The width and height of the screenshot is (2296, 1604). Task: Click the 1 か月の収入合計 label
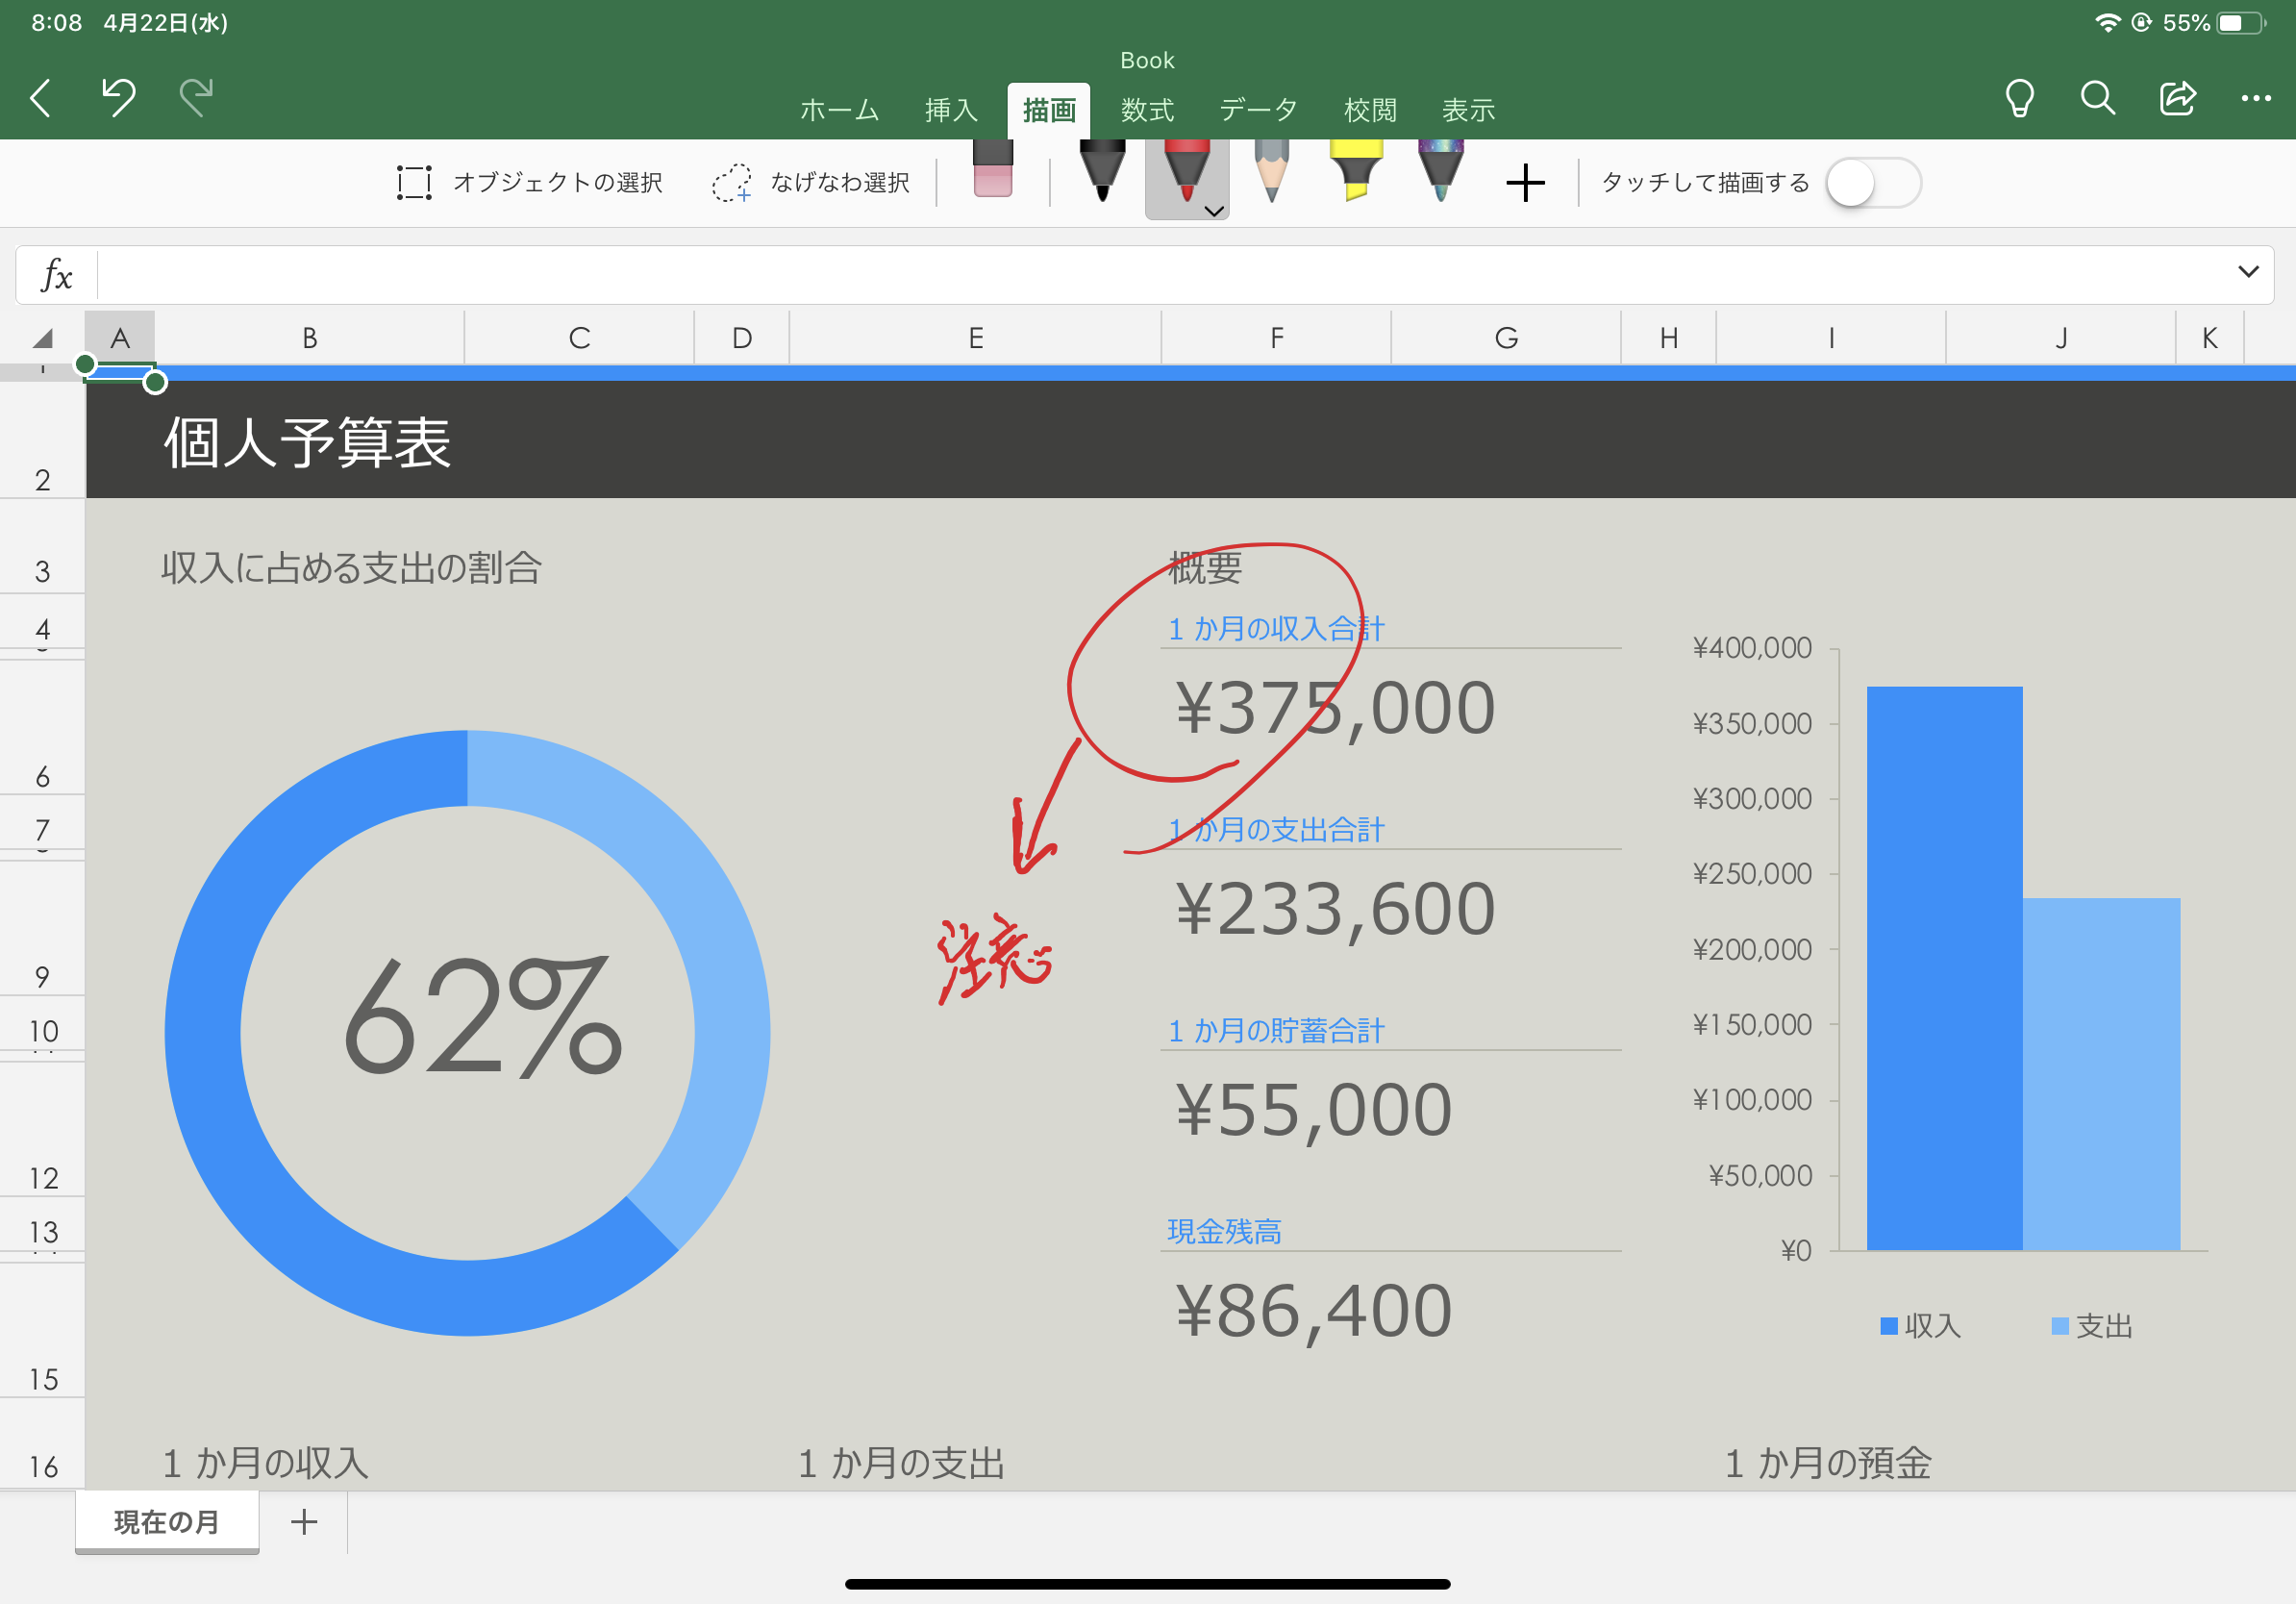point(1276,628)
